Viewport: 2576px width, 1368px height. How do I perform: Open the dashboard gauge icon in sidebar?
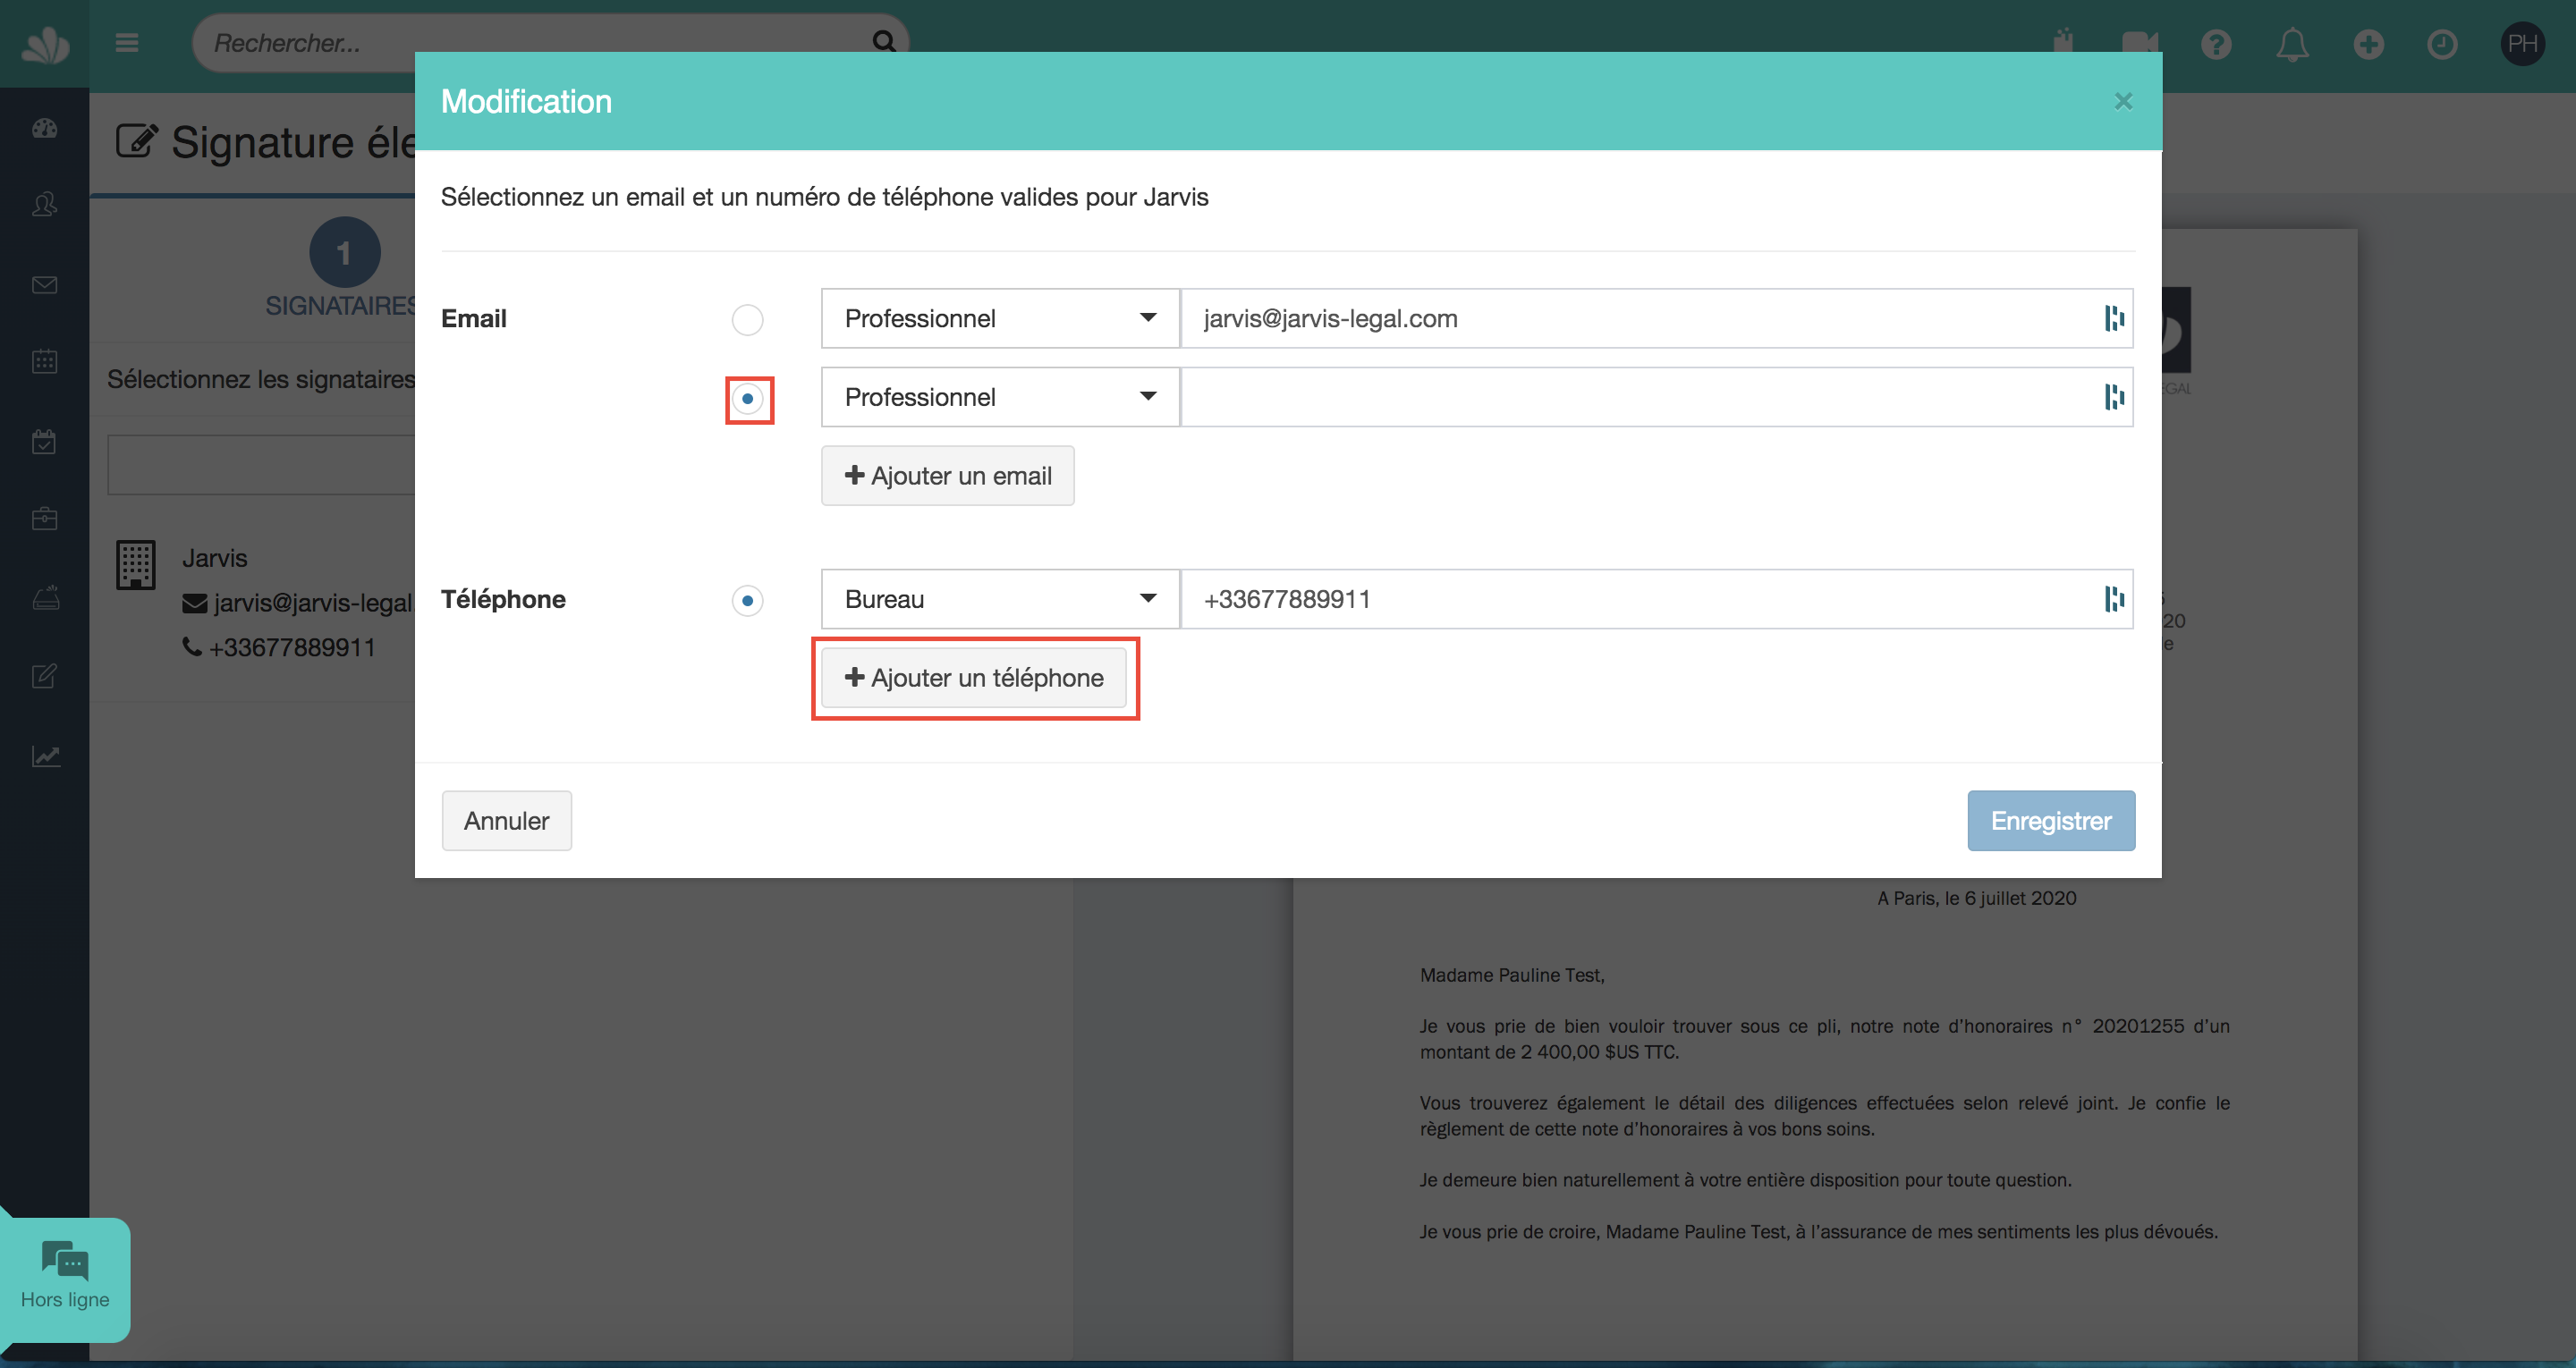(x=44, y=128)
